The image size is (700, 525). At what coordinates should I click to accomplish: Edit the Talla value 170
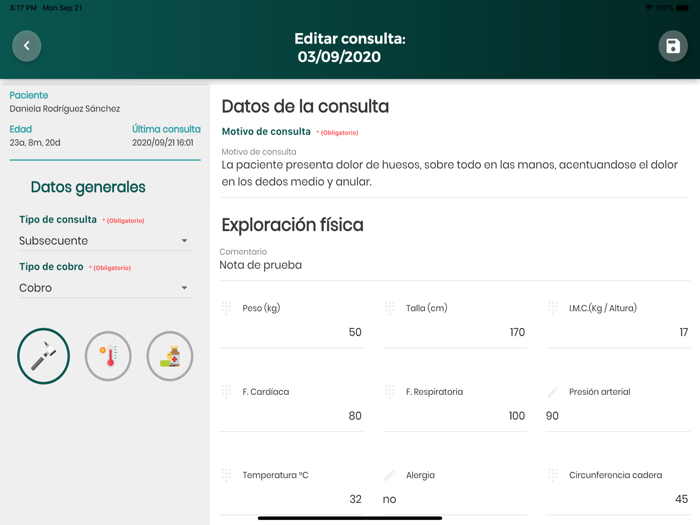tap(455, 332)
